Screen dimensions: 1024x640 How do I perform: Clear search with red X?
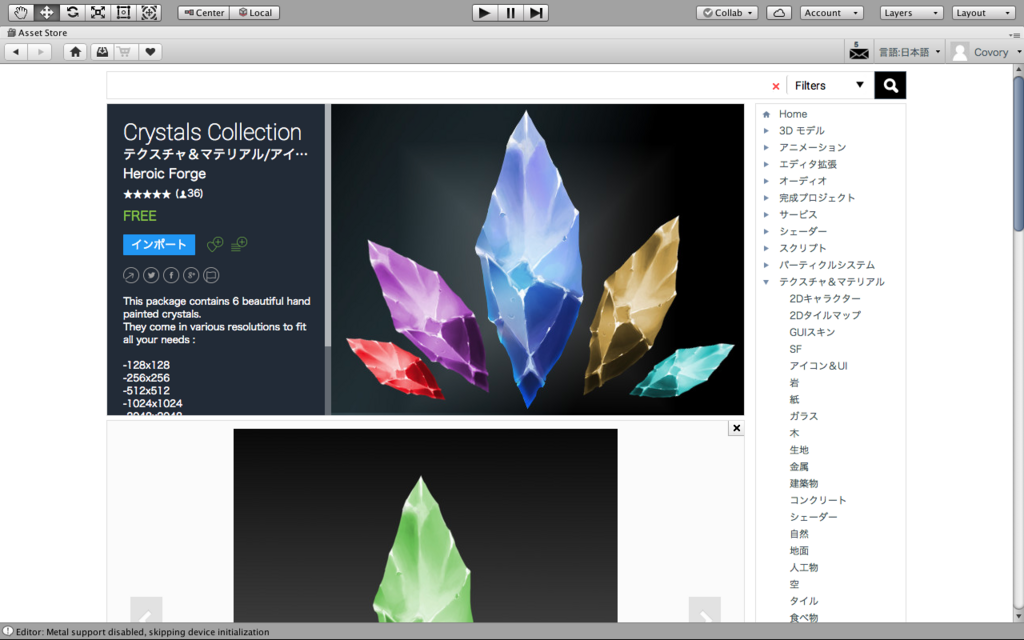[x=776, y=86]
